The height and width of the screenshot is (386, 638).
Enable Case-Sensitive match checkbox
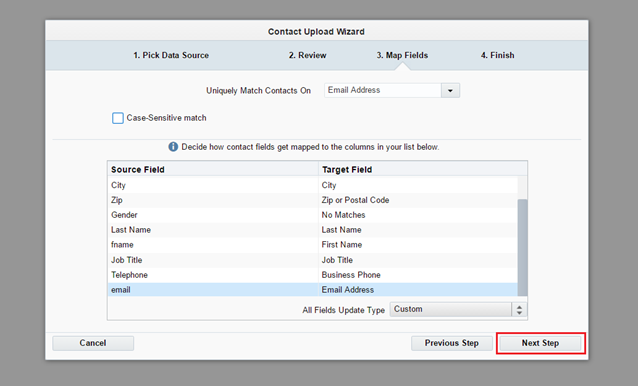(118, 118)
